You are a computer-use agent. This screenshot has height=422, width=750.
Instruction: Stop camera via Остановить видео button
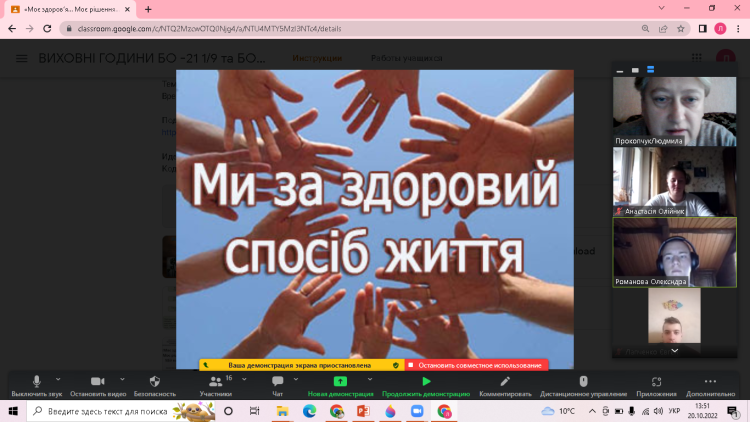97,383
